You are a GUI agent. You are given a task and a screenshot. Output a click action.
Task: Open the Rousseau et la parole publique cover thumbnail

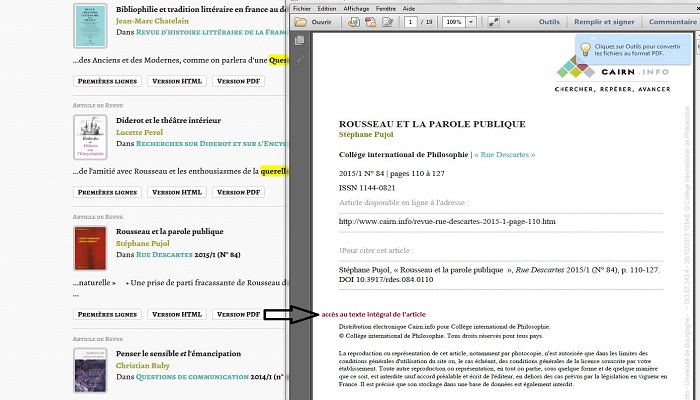tap(89, 247)
